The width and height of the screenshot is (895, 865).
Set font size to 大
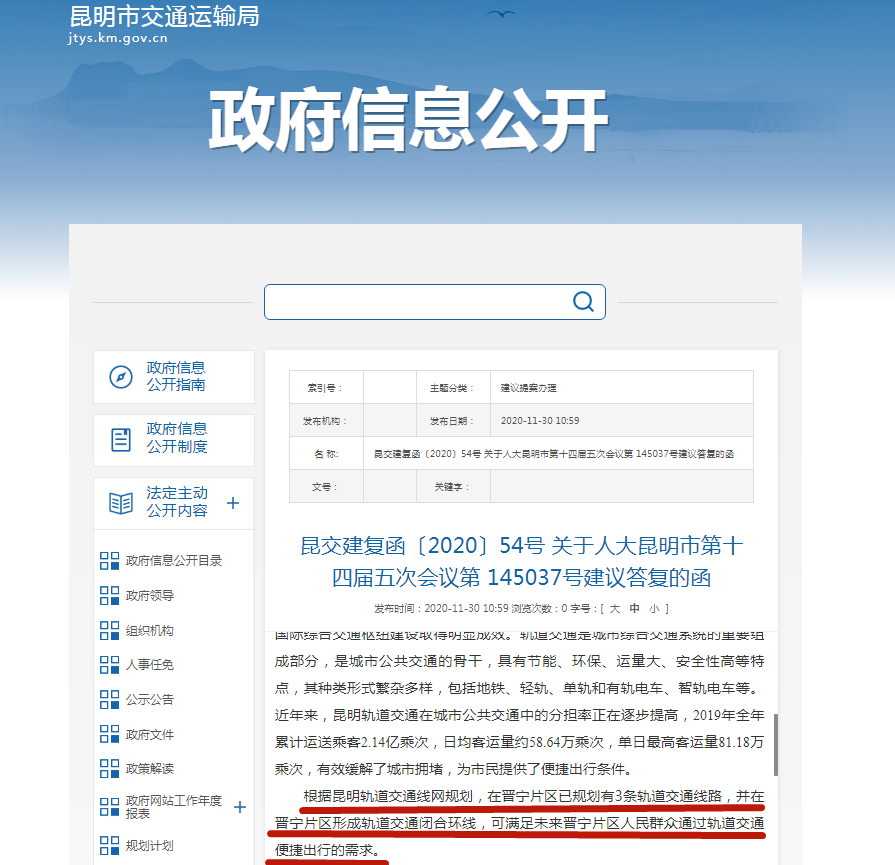point(615,609)
